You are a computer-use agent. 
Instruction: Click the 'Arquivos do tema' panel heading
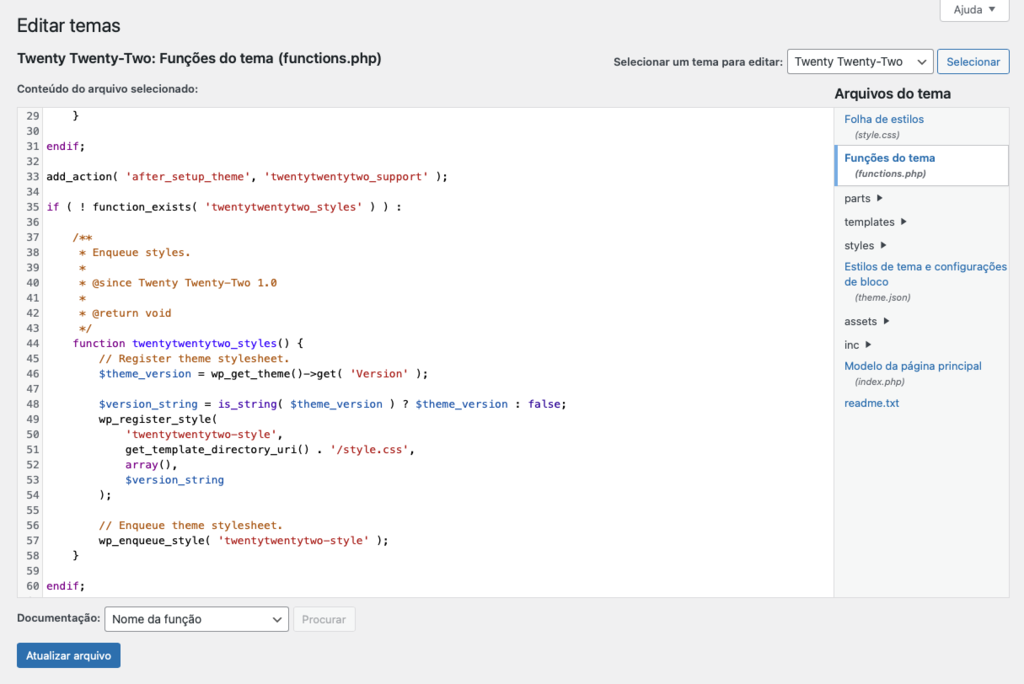click(x=895, y=93)
